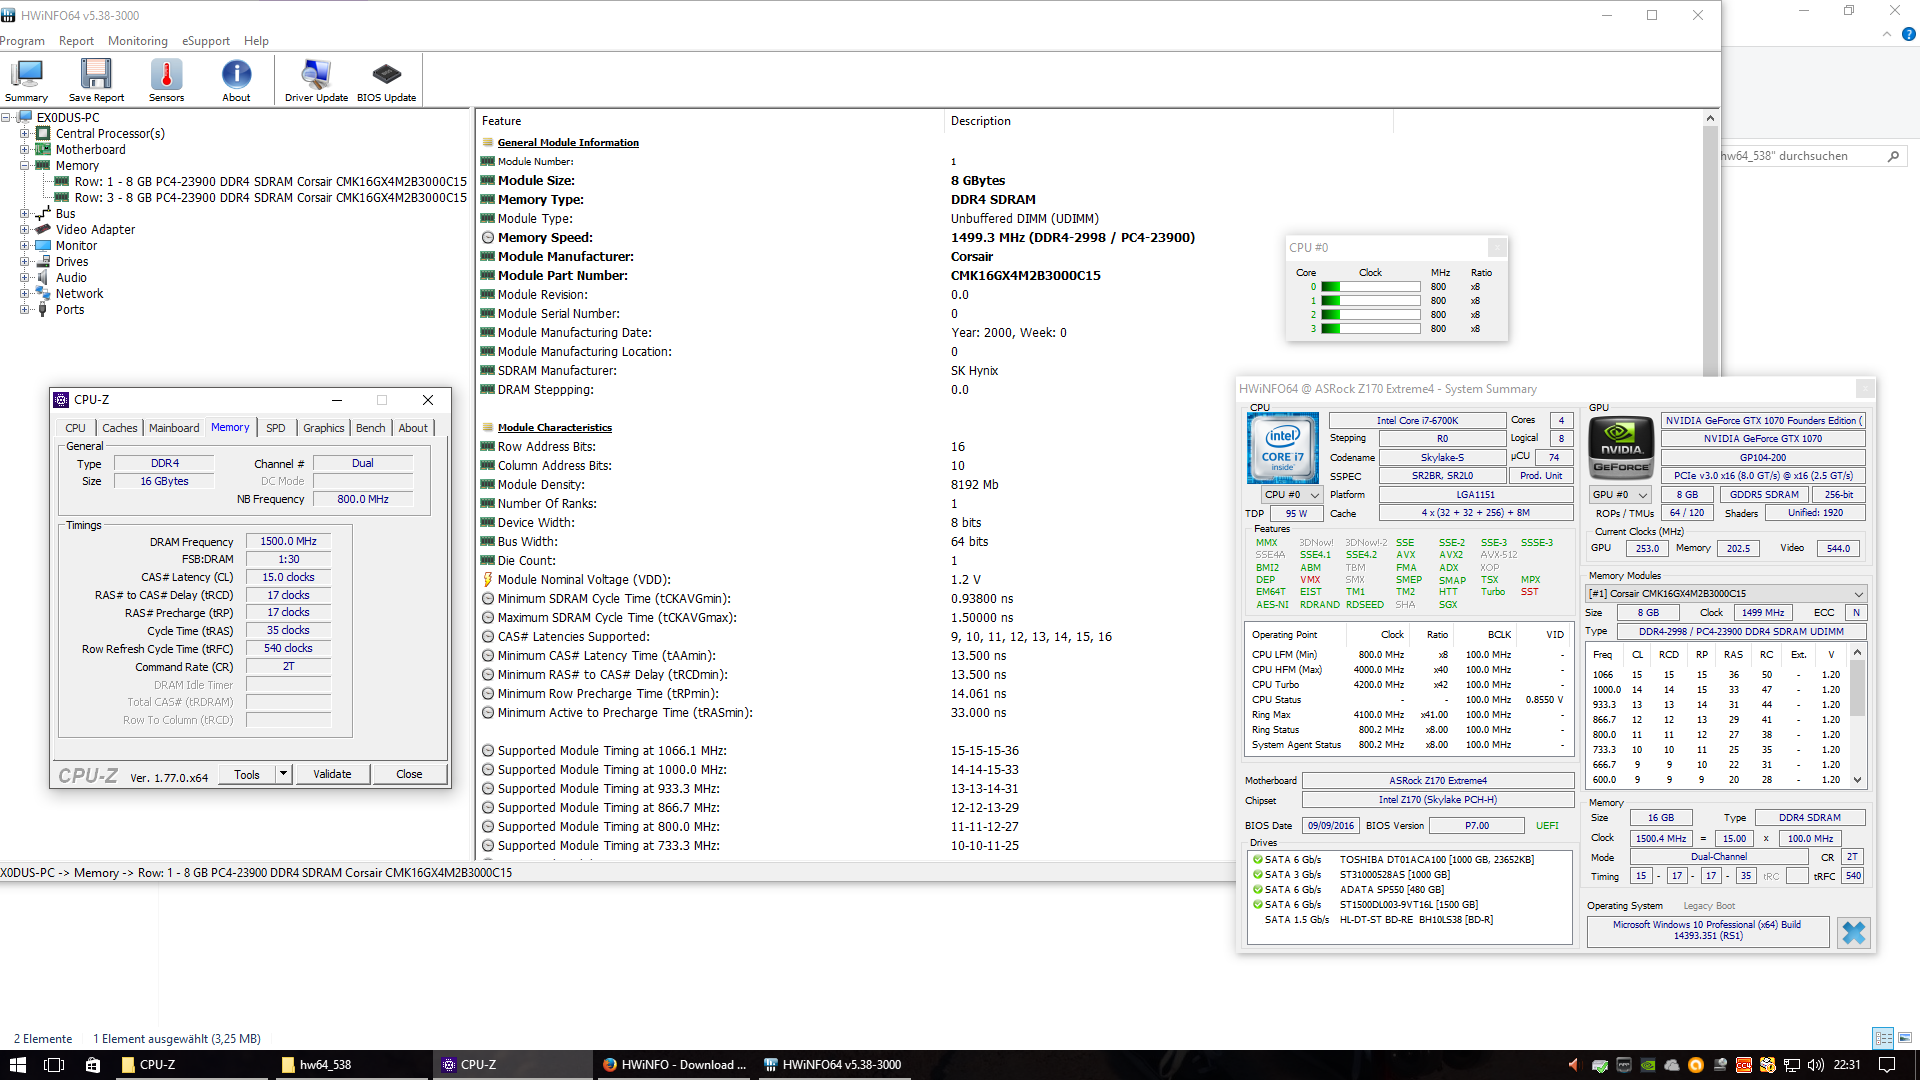The height and width of the screenshot is (1080, 1920).
Task: Switch to the CPU-Z folder taskbar item
Action: click(190, 1065)
